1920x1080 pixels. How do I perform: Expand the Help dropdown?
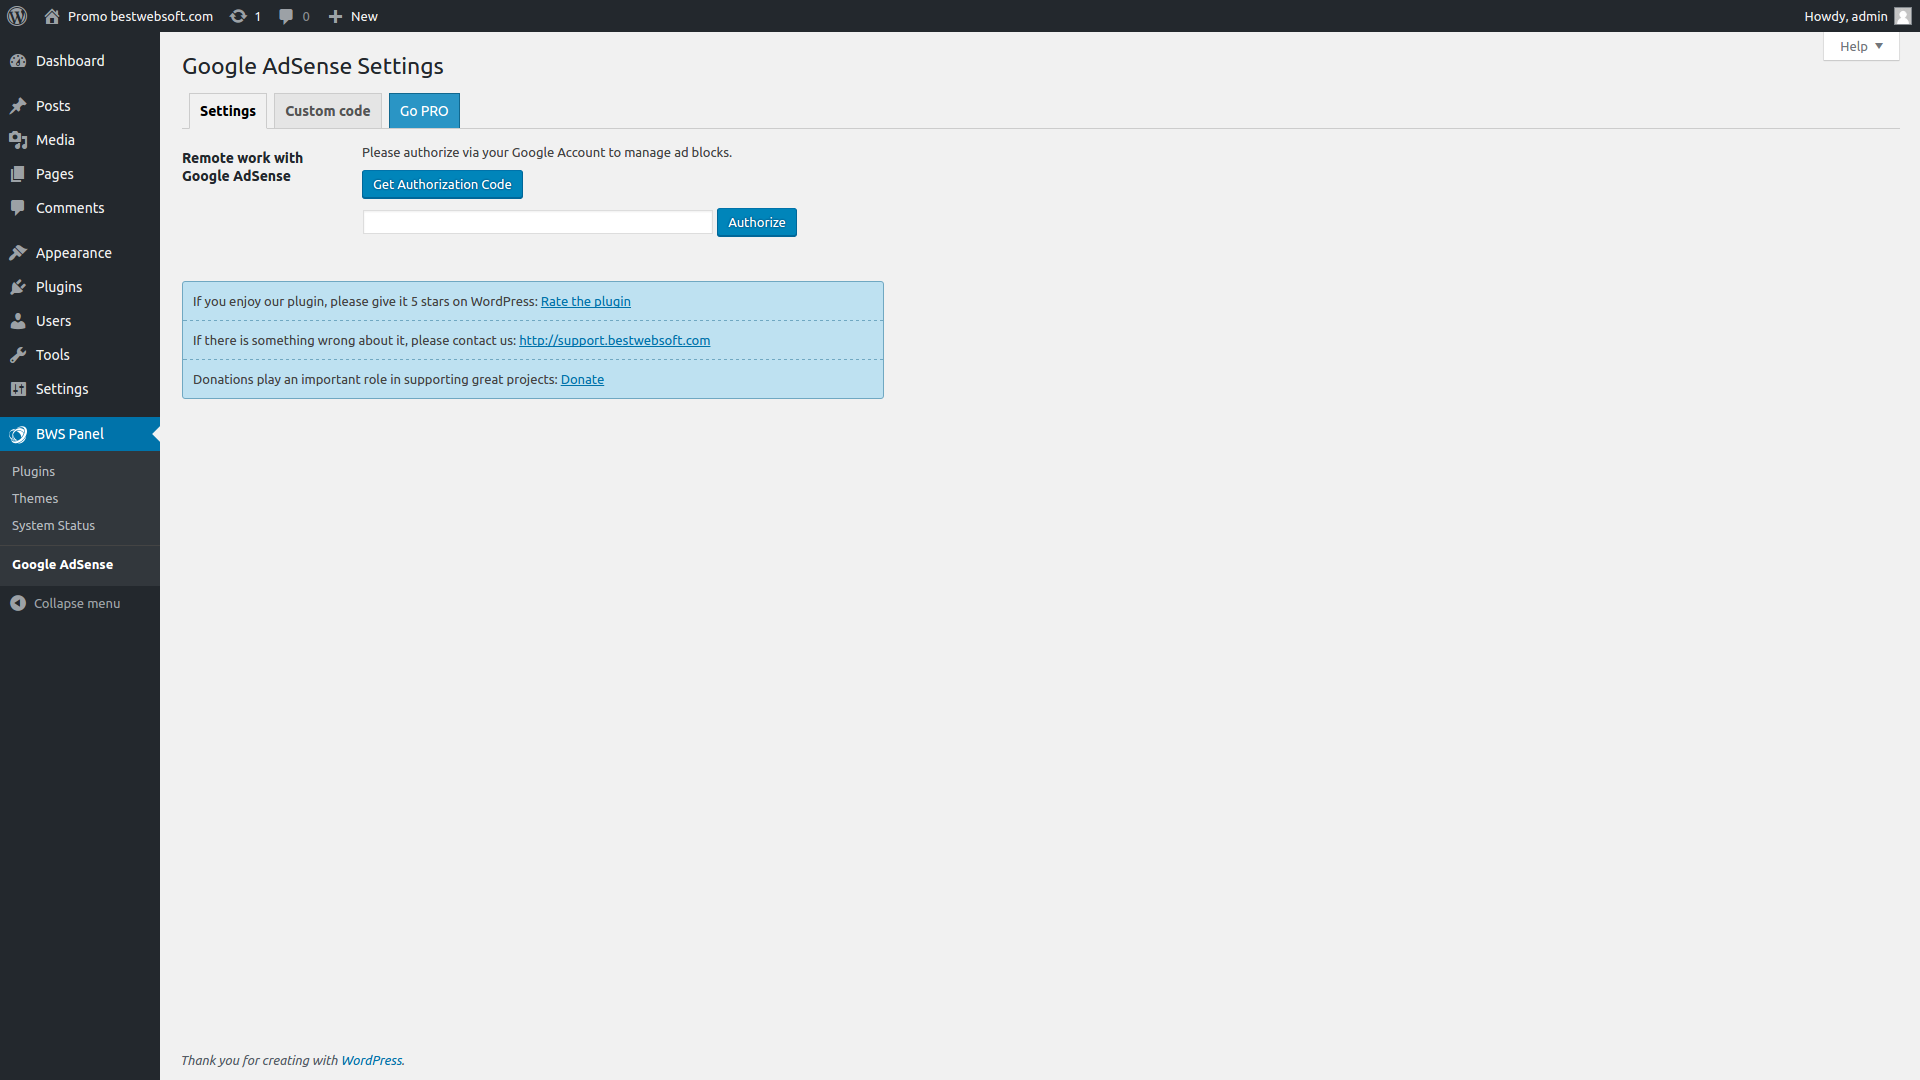click(1861, 46)
